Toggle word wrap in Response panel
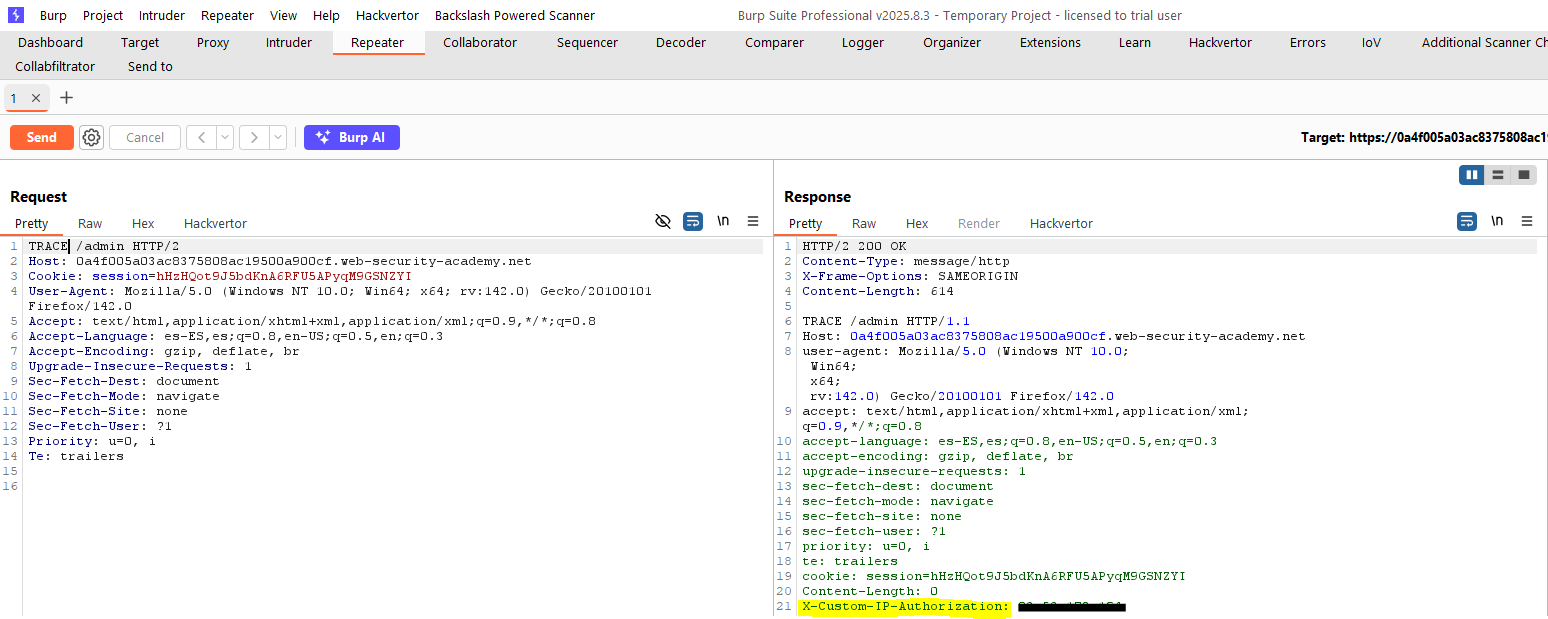This screenshot has width=1548, height=619. (x=1466, y=222)
